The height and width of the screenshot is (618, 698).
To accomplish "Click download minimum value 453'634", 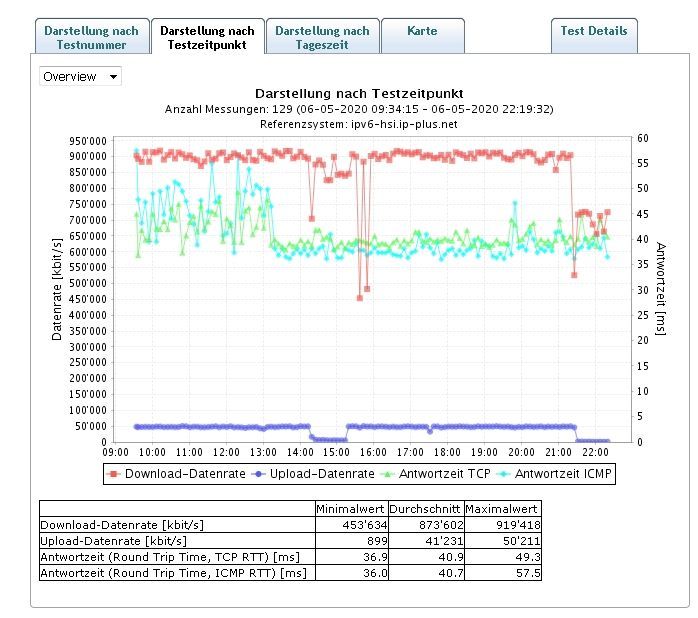I will [365, 525].
